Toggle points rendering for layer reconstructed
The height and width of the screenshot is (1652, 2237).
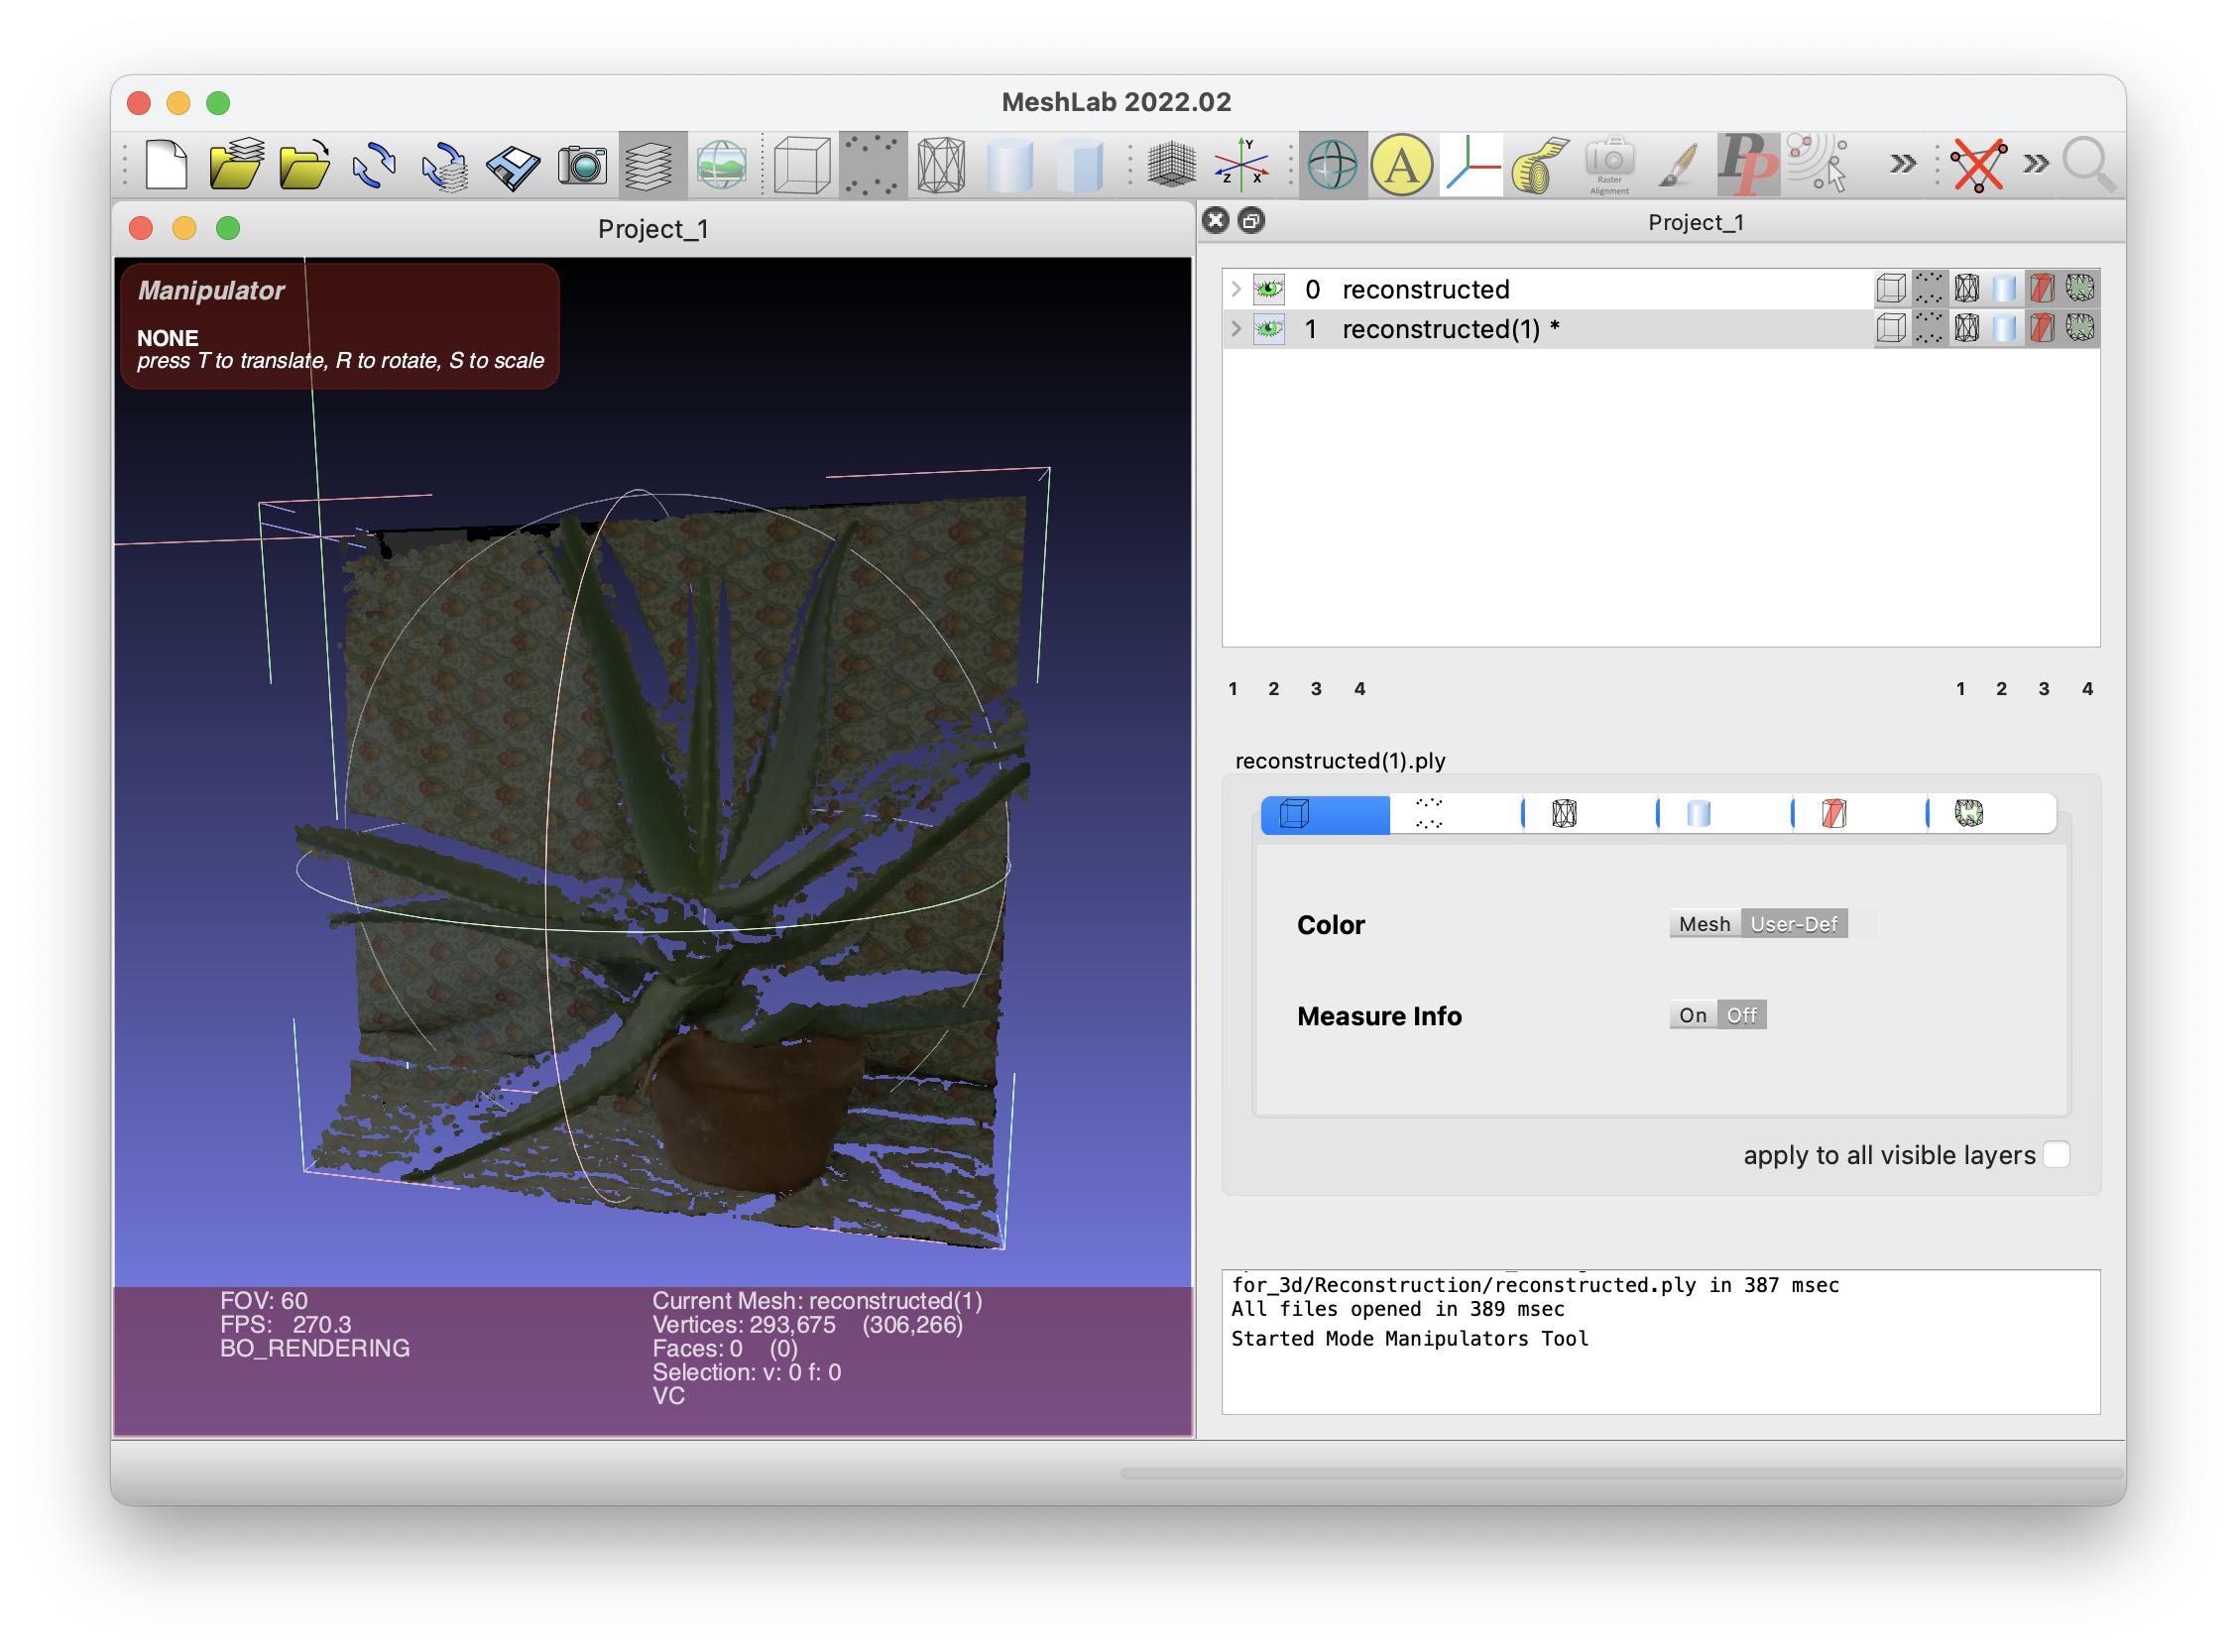coord(1929,289)
